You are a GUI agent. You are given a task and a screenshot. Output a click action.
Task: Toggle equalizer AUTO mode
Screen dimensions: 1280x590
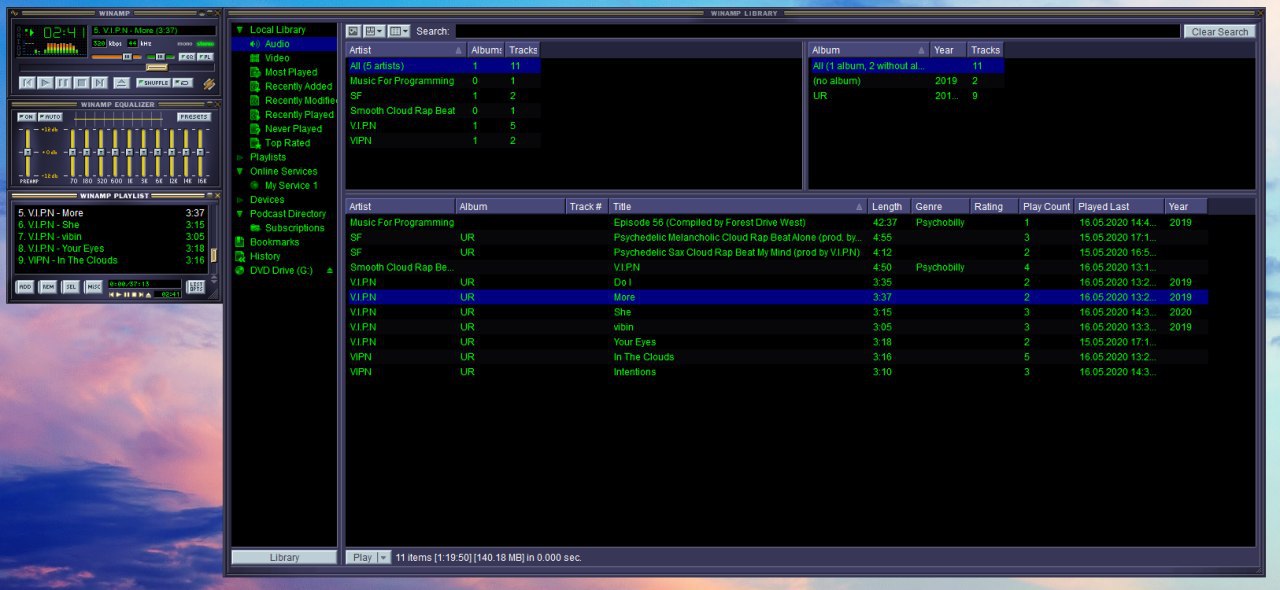[50, 117]
